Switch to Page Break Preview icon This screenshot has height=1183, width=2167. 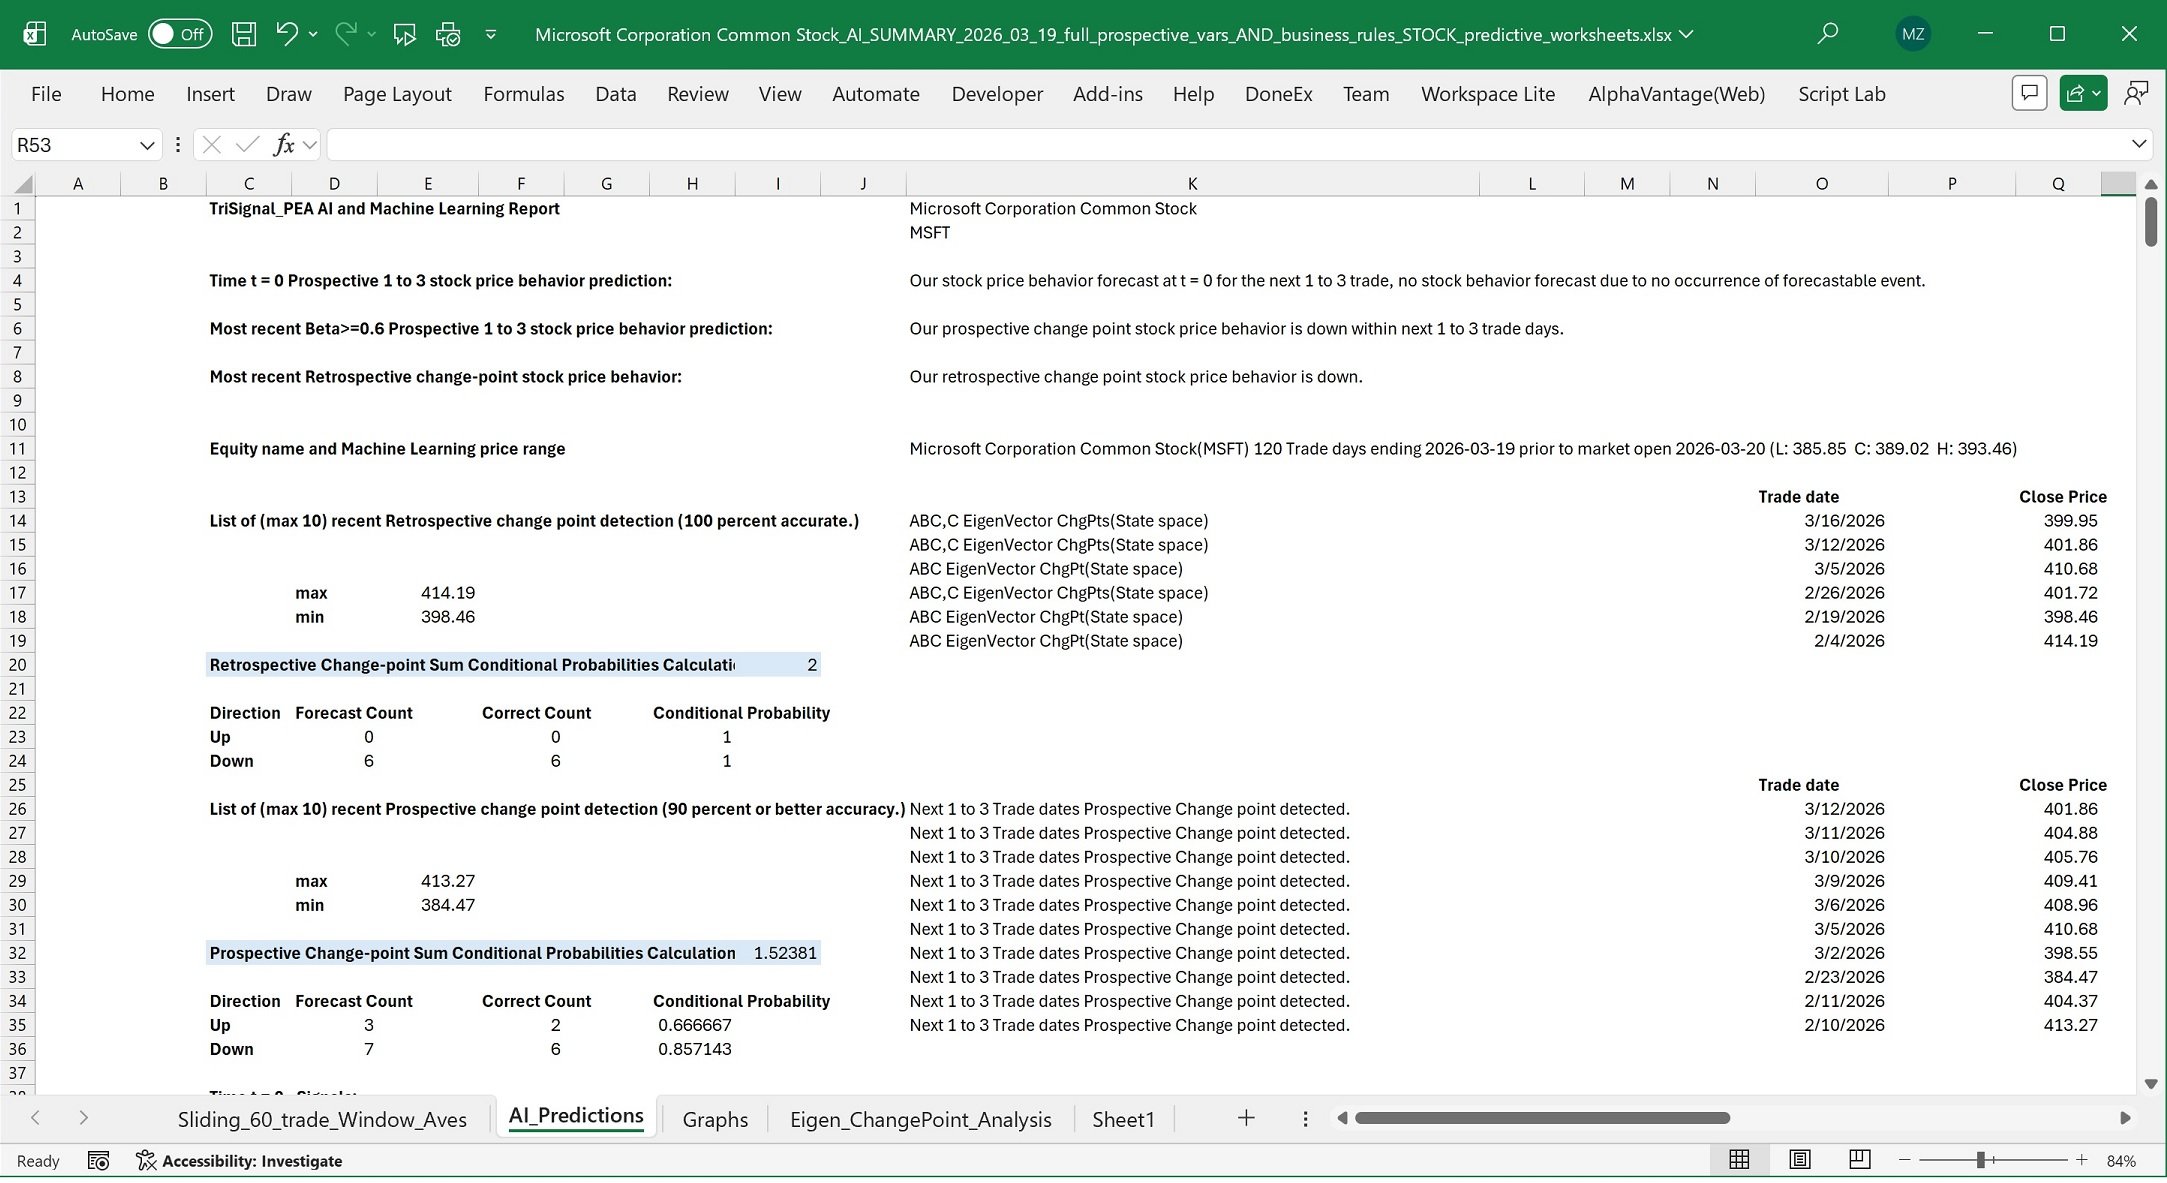point(1860,1160)
